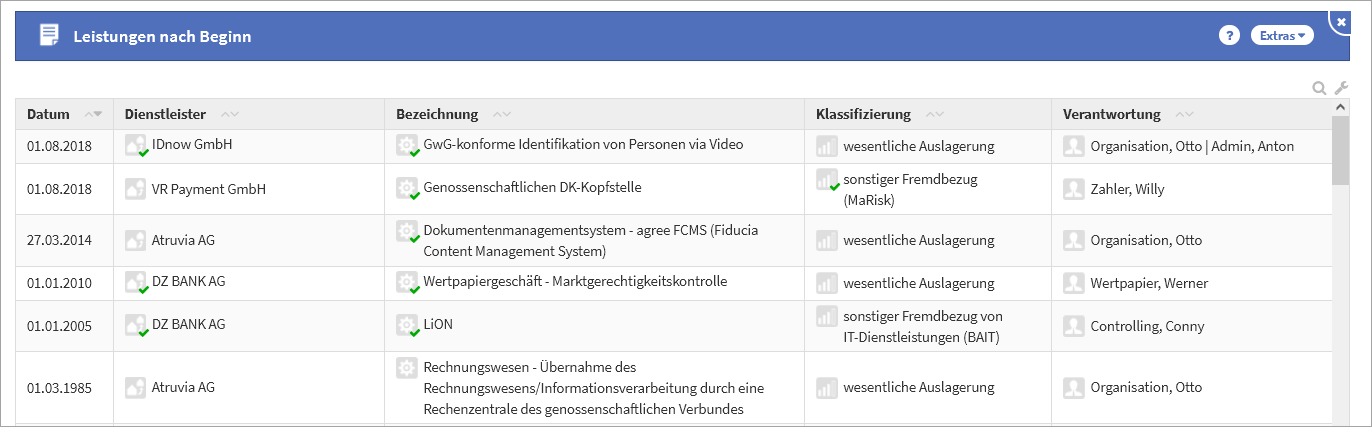
Task: Click gear icon for Genossenschaftlichen DK-Kopfstelle
Action: tap(407, 189)
